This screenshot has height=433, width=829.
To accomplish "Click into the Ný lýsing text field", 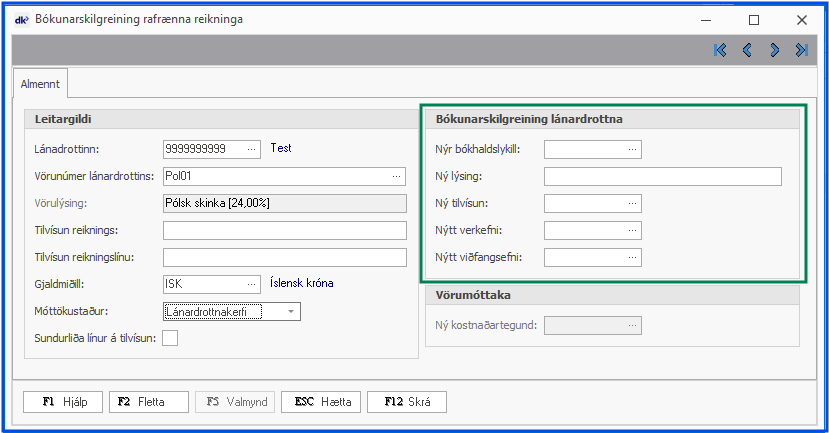I will [662, 177].
